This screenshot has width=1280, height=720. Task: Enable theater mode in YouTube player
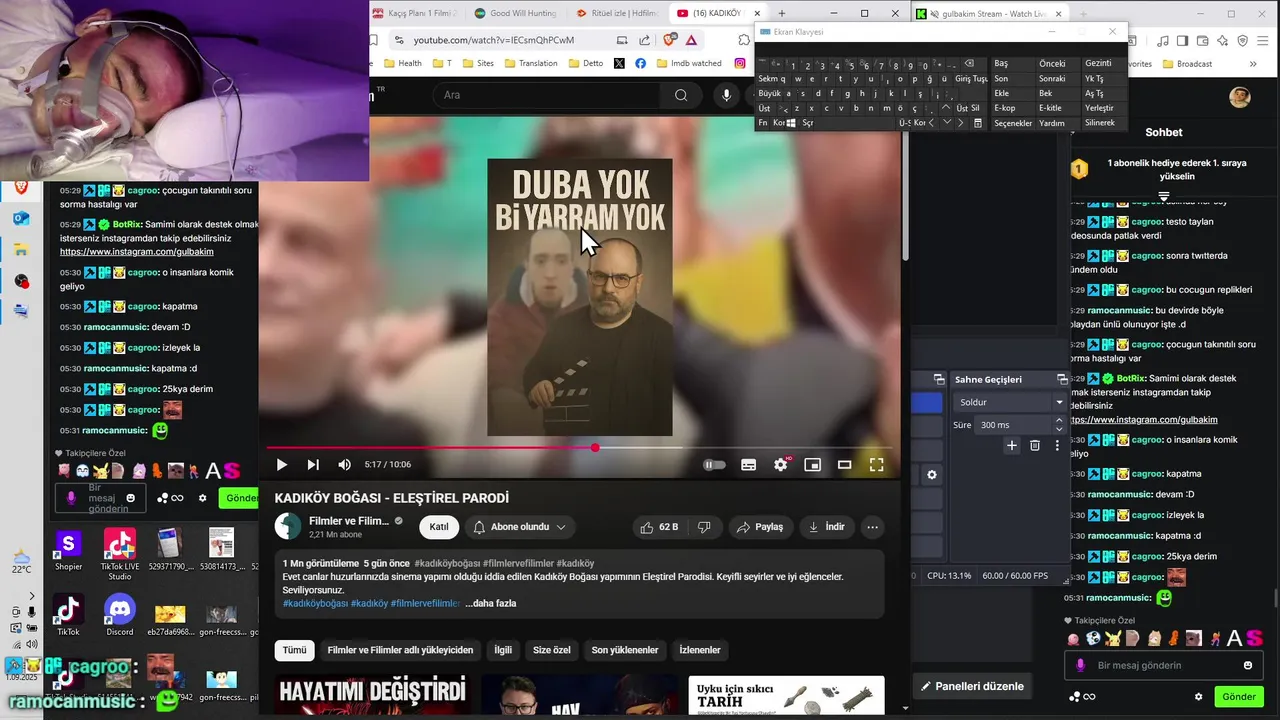pos(845,464)
